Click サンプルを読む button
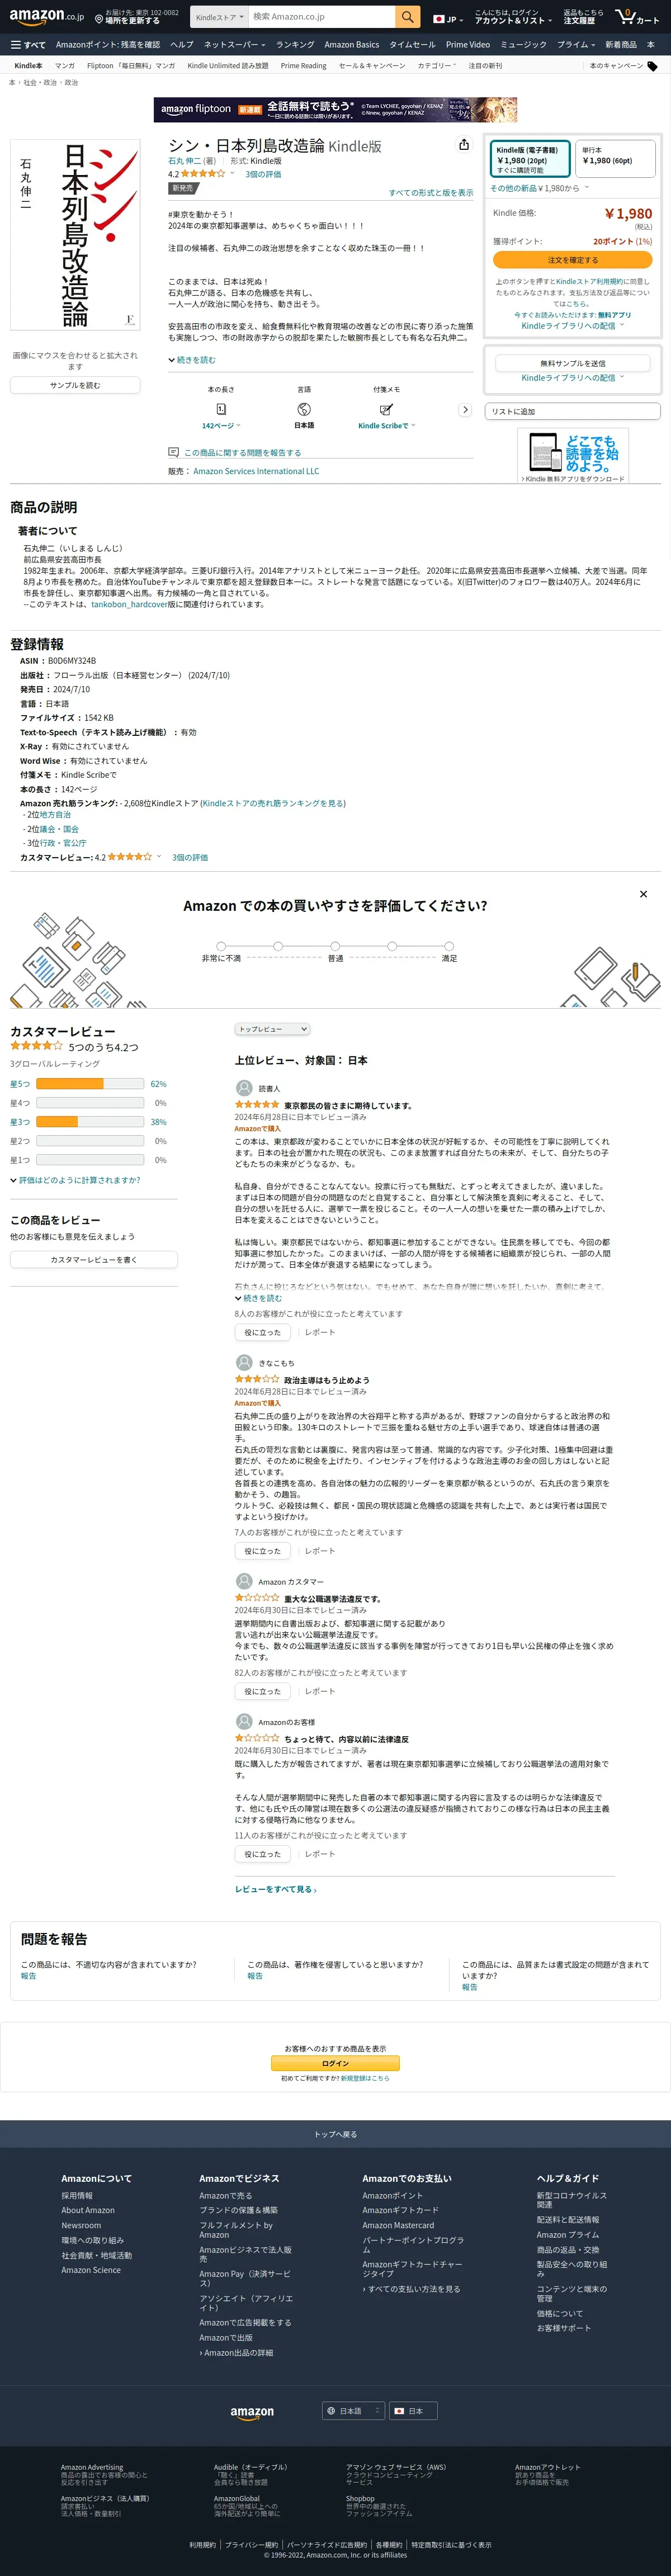 [x=75, y=385]
